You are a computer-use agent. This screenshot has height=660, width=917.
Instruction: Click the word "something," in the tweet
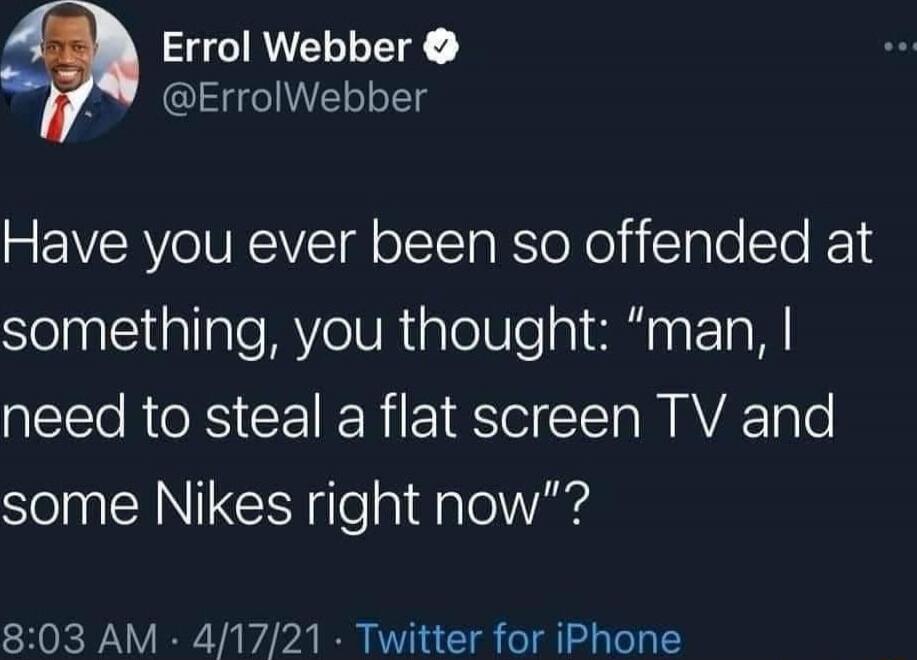[x=142, y=330]
